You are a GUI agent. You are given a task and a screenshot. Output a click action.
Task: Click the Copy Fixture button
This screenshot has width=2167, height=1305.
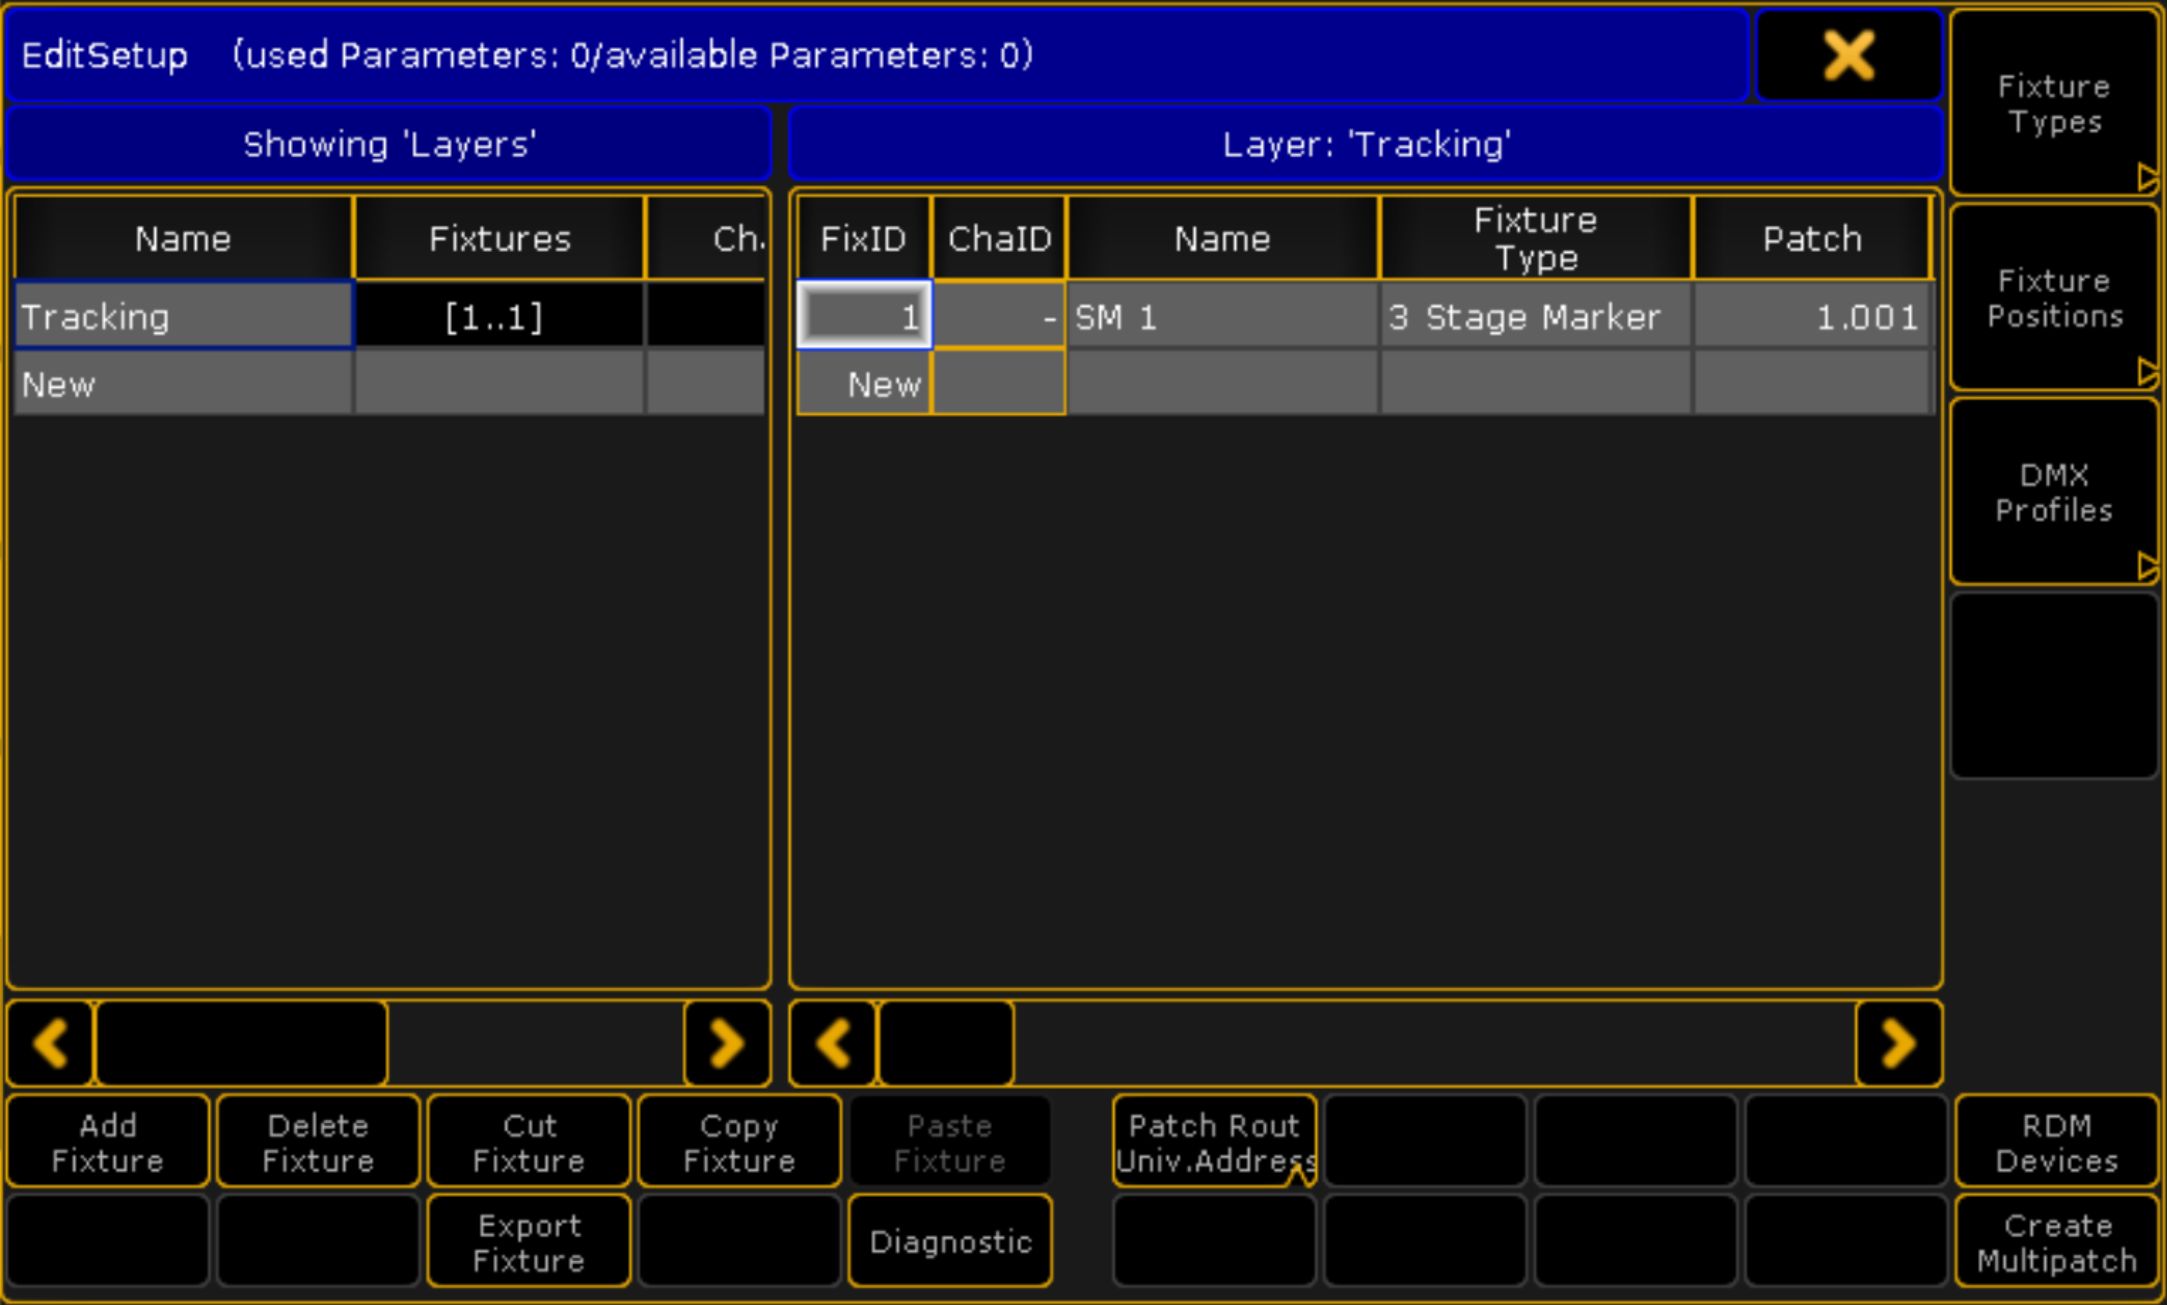738,1142
